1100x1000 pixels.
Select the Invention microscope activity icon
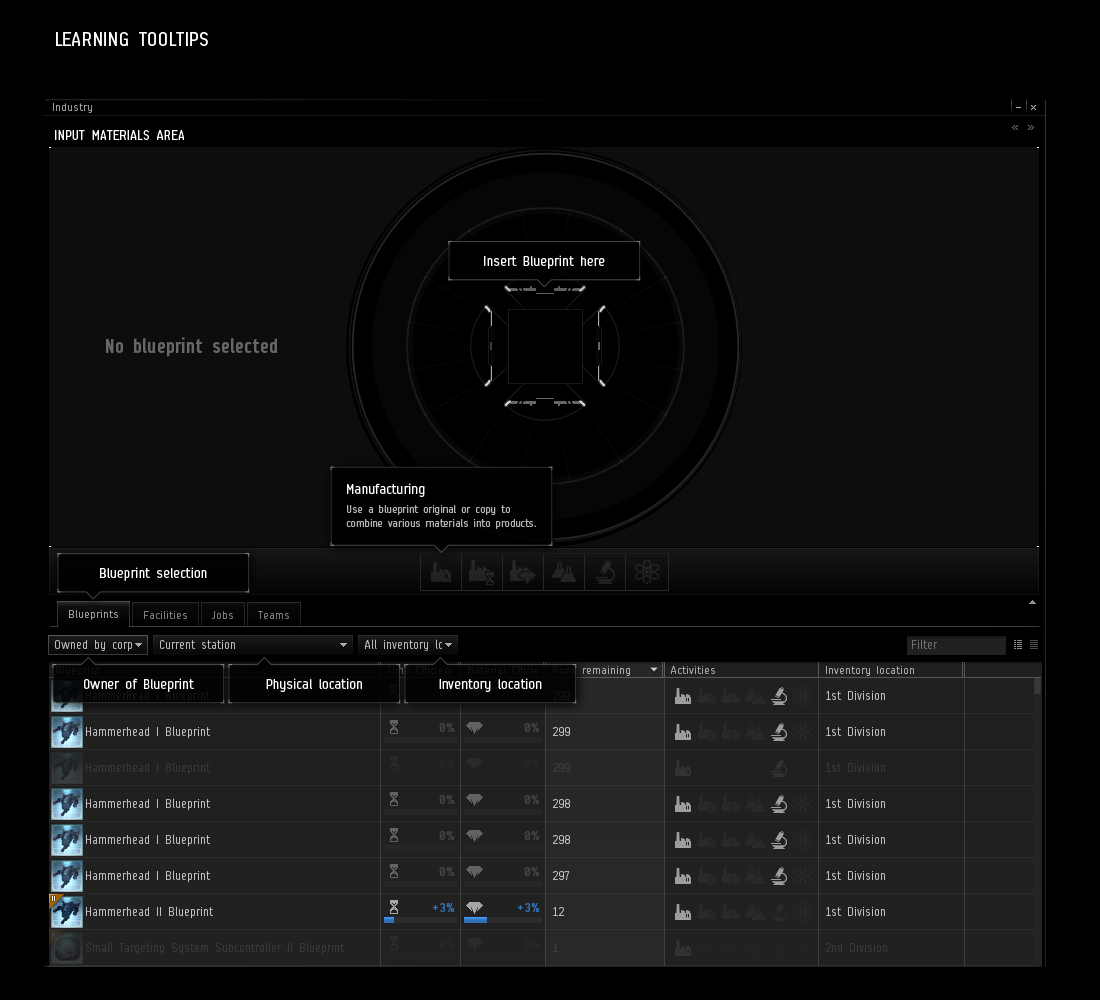click(605, 572)
